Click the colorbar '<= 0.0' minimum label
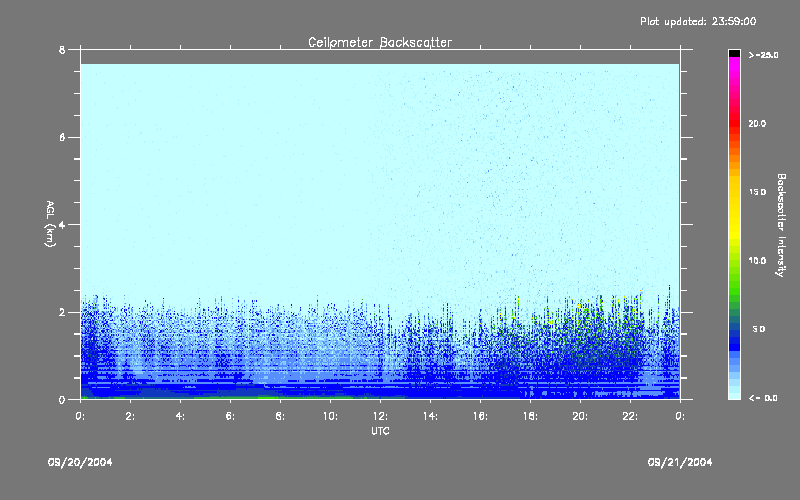The image size is (800, 500). tap(763, 398)
